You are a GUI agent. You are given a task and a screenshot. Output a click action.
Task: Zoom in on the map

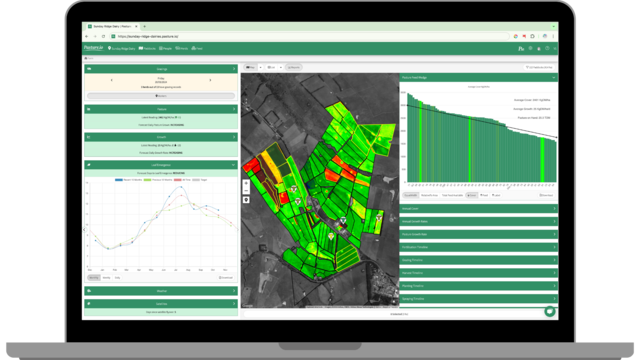point(246,183)
